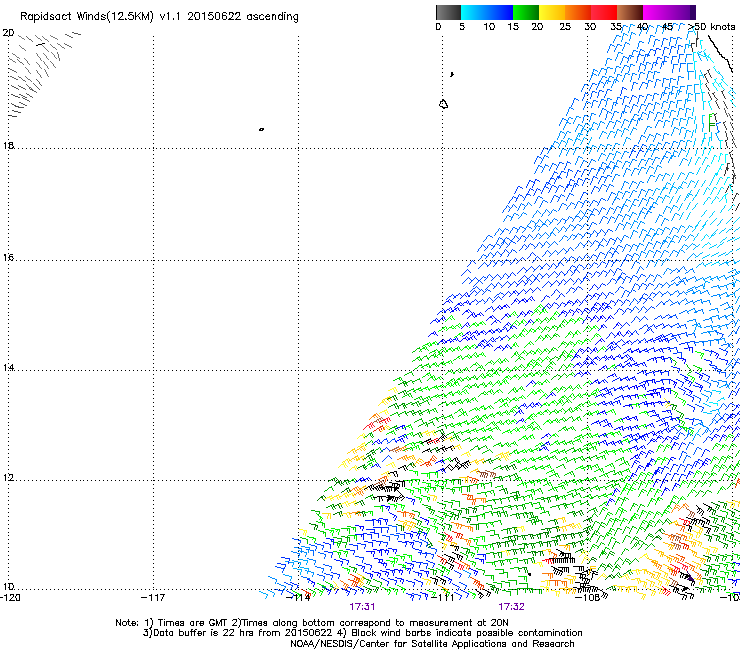Click the tiny island outline left of the -114 gridline
The image size is (740, 650).
point(261,129)
